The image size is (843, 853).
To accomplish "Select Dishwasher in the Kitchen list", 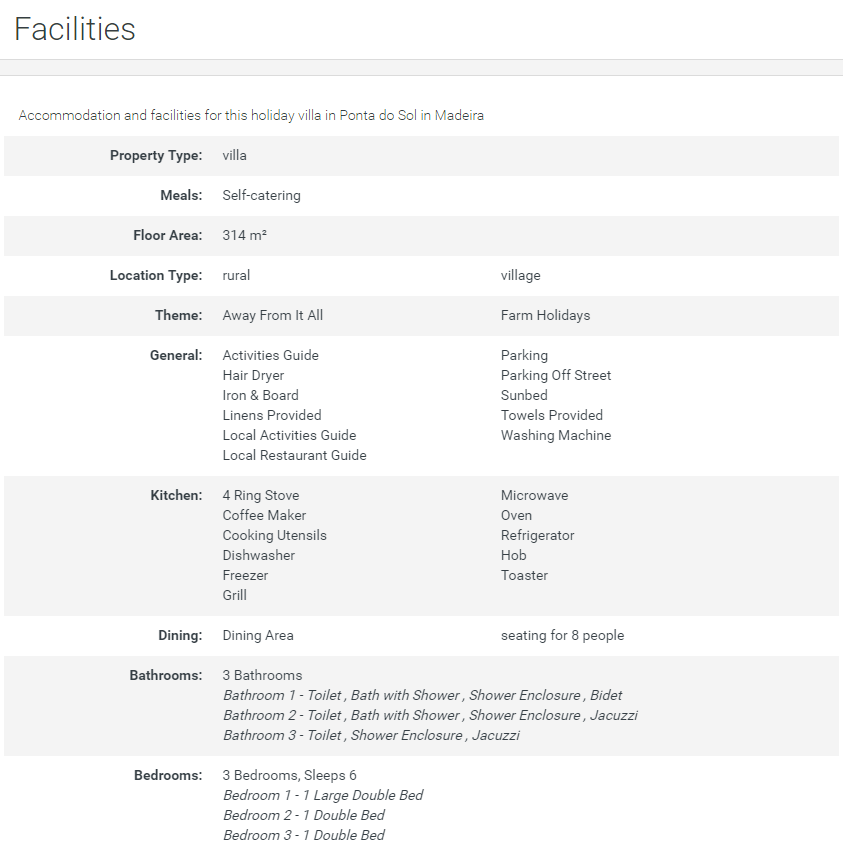I will (258, 555).
